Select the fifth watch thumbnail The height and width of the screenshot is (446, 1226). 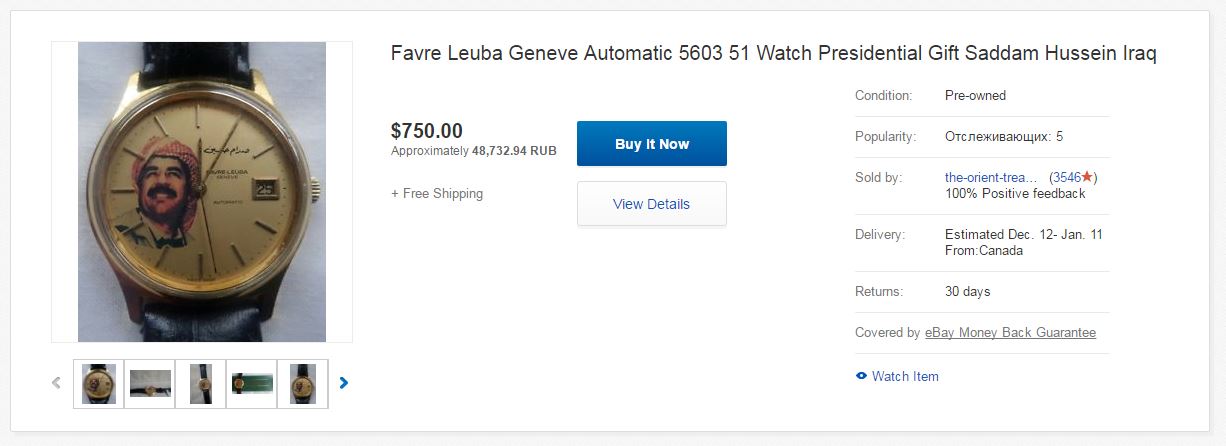[303, 384]
